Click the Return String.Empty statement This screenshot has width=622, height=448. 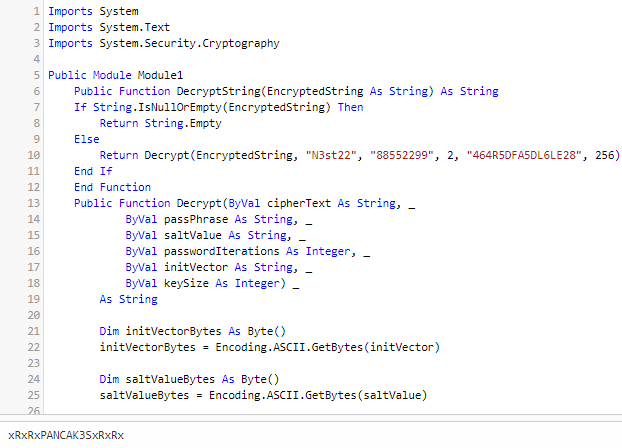[160, 123]
